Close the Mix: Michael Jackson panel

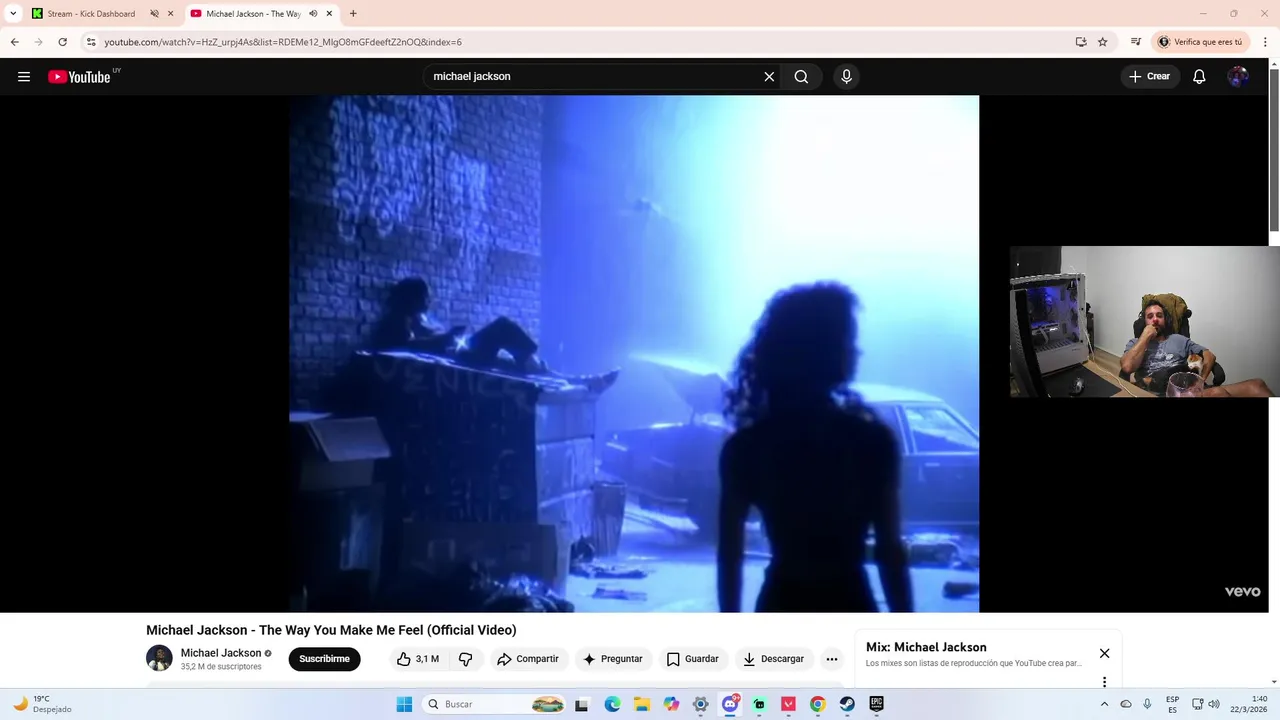pos(1104,653)
